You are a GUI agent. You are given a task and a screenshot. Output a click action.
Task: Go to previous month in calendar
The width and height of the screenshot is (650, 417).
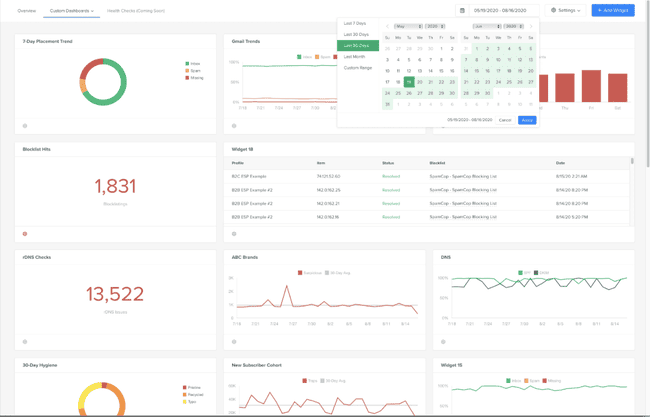(x=388, y=27)
